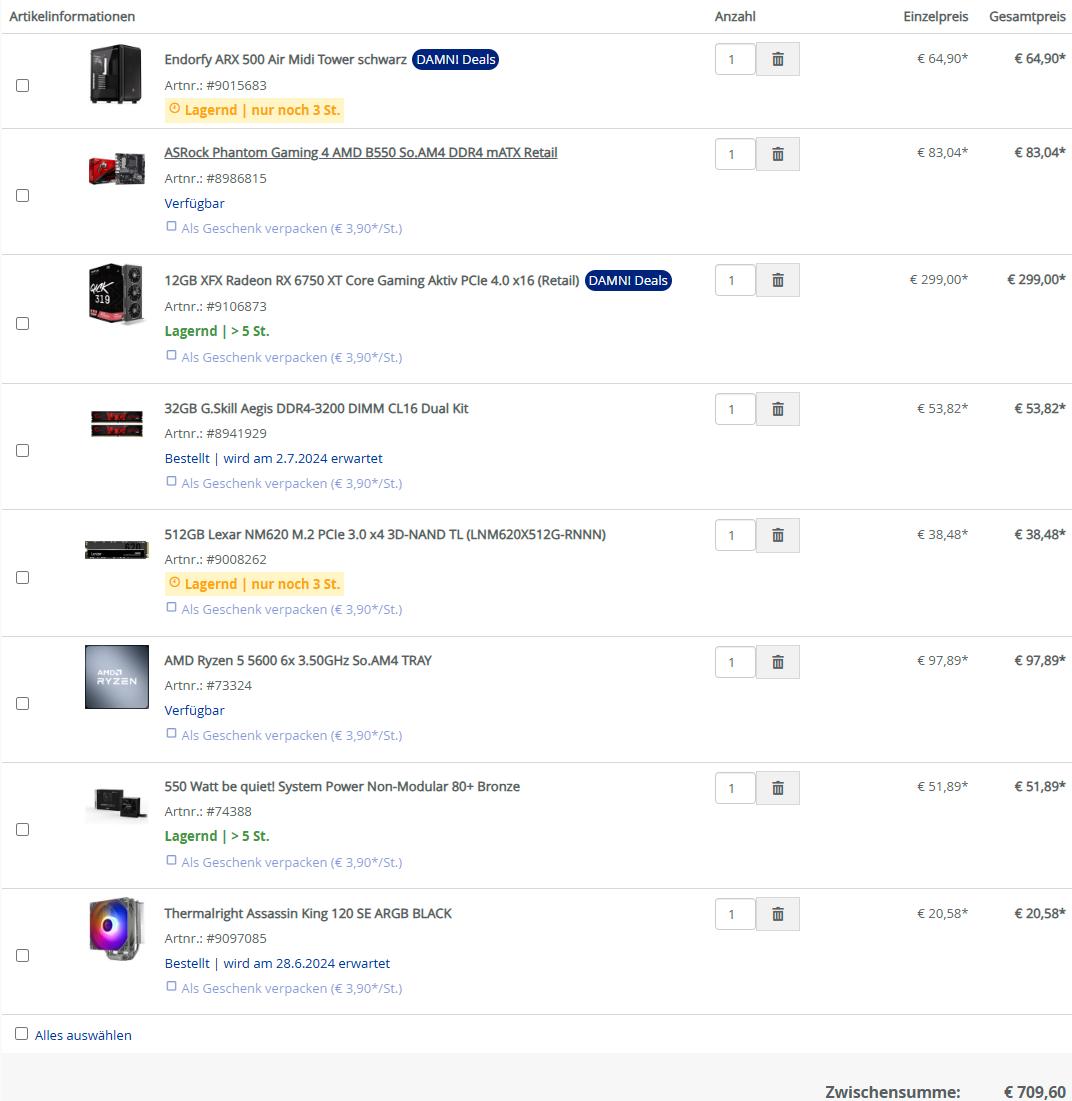Enable gift wrapping for XFX Radeon card

click(171, 355)
